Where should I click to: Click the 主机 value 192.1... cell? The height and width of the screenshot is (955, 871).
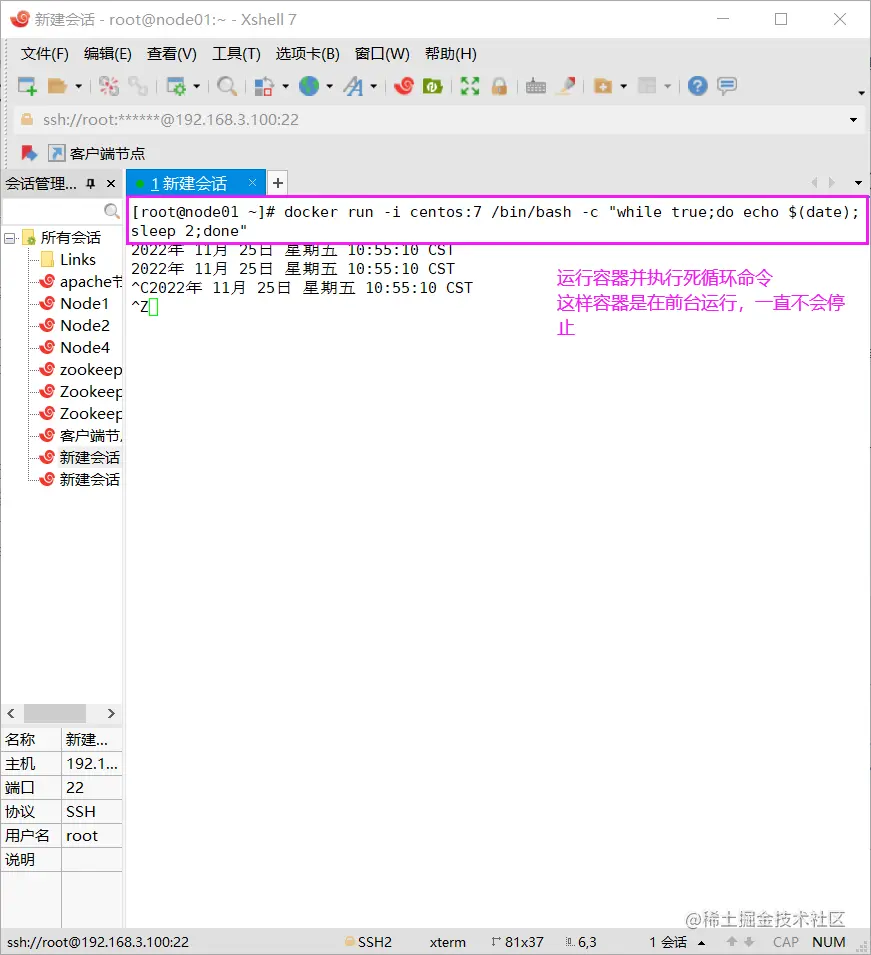pyautogui.click(x=92, y=764)
